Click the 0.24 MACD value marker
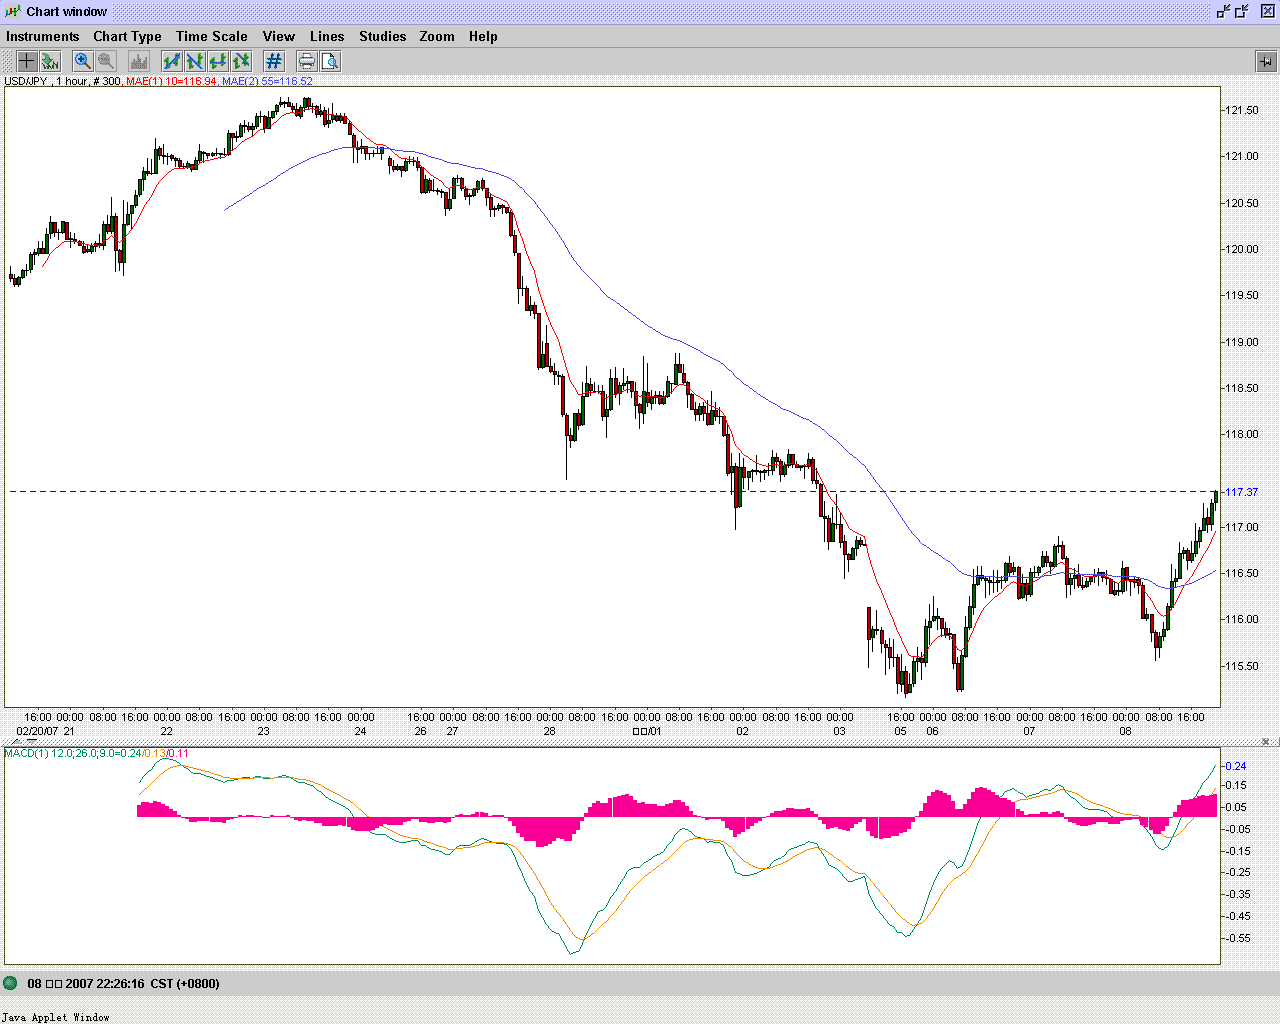Viewport: 1280px width, 1024px height. pos(1235,766)
